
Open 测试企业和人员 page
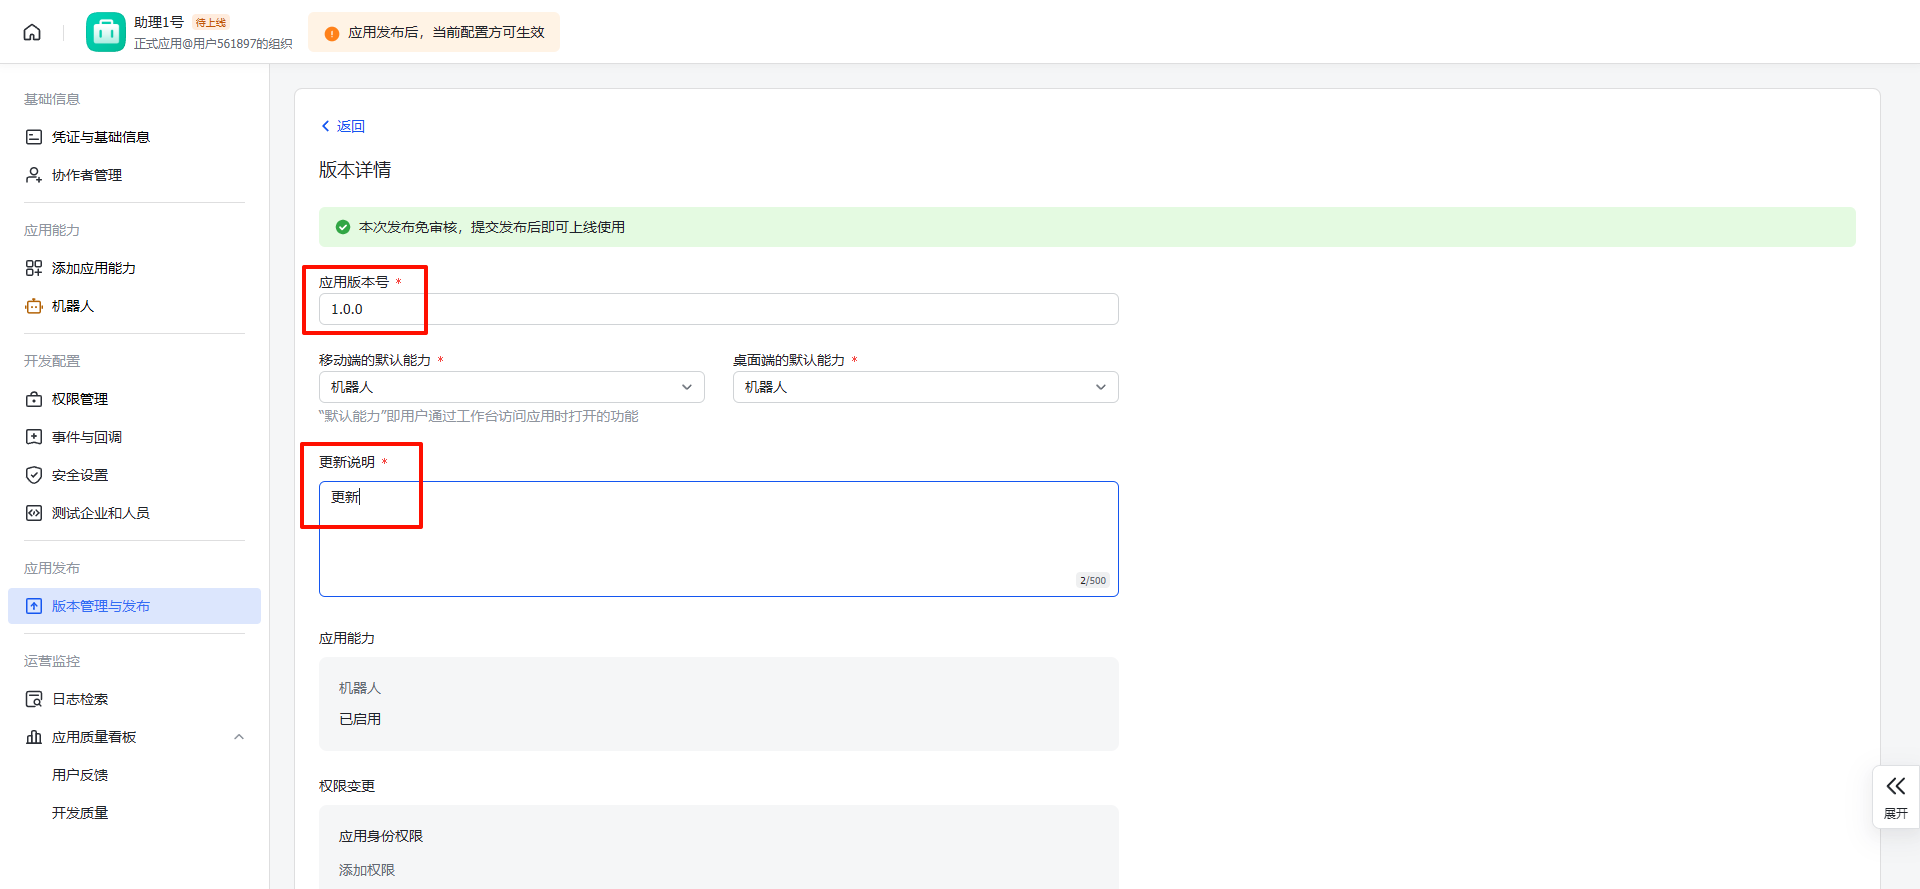tap(100, 513)
